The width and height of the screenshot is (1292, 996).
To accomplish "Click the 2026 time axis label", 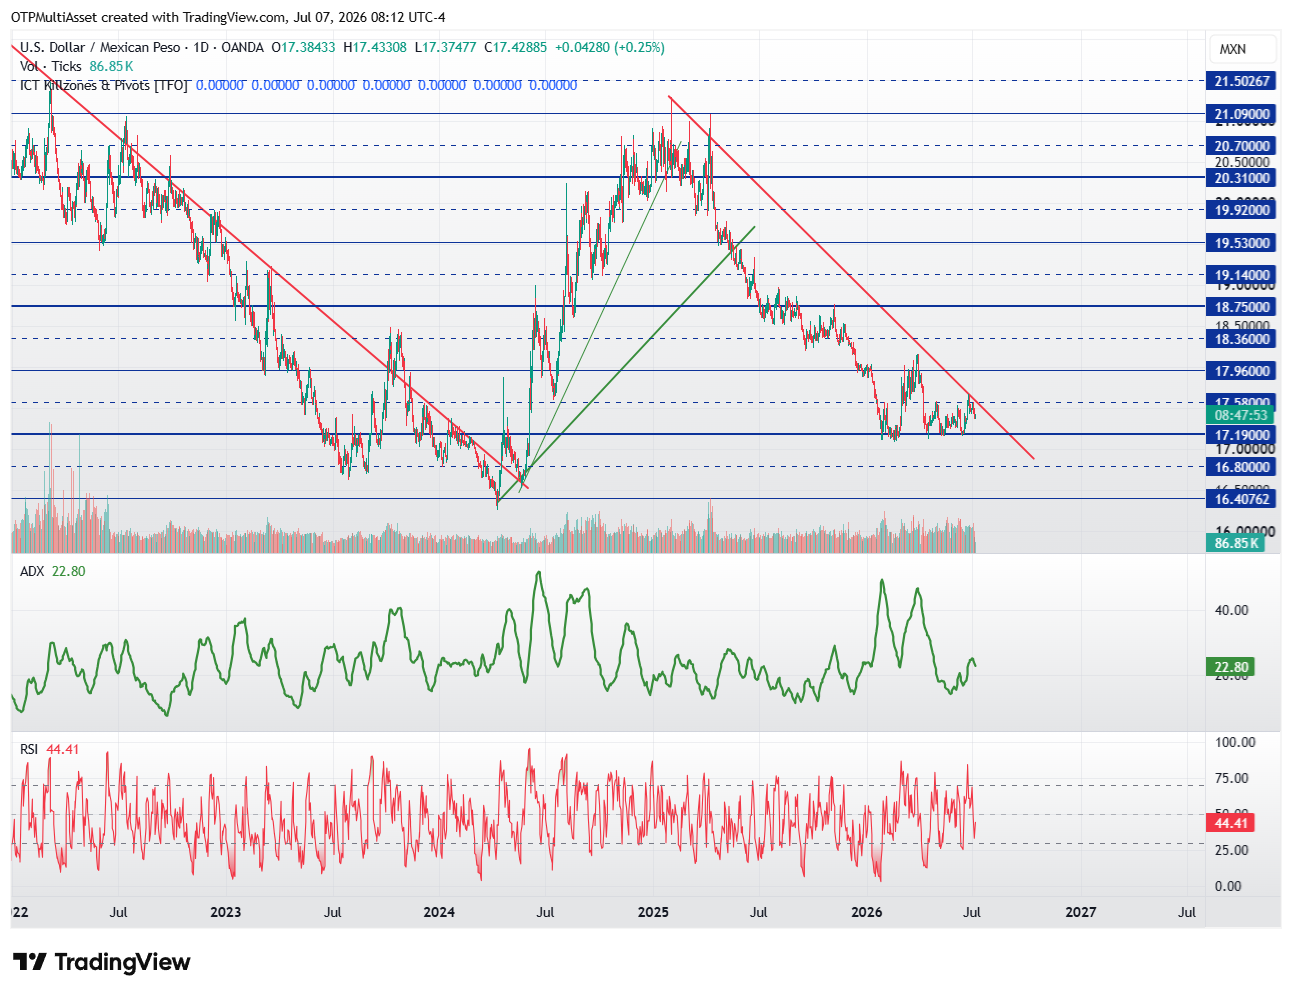I will click(866, 912).
